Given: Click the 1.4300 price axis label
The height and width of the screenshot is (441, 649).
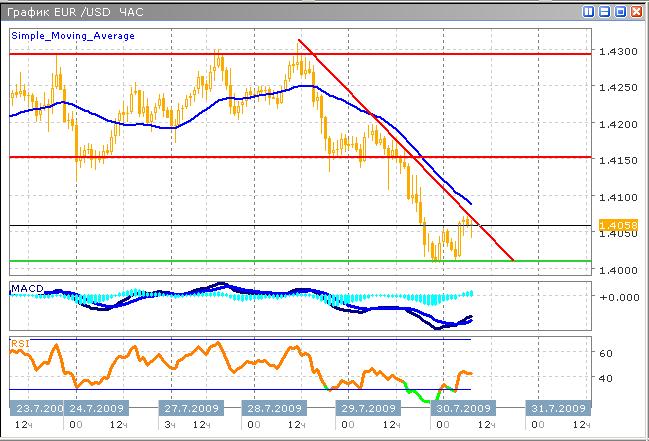Looking at the screenshot, I should (x=618, y=51).
